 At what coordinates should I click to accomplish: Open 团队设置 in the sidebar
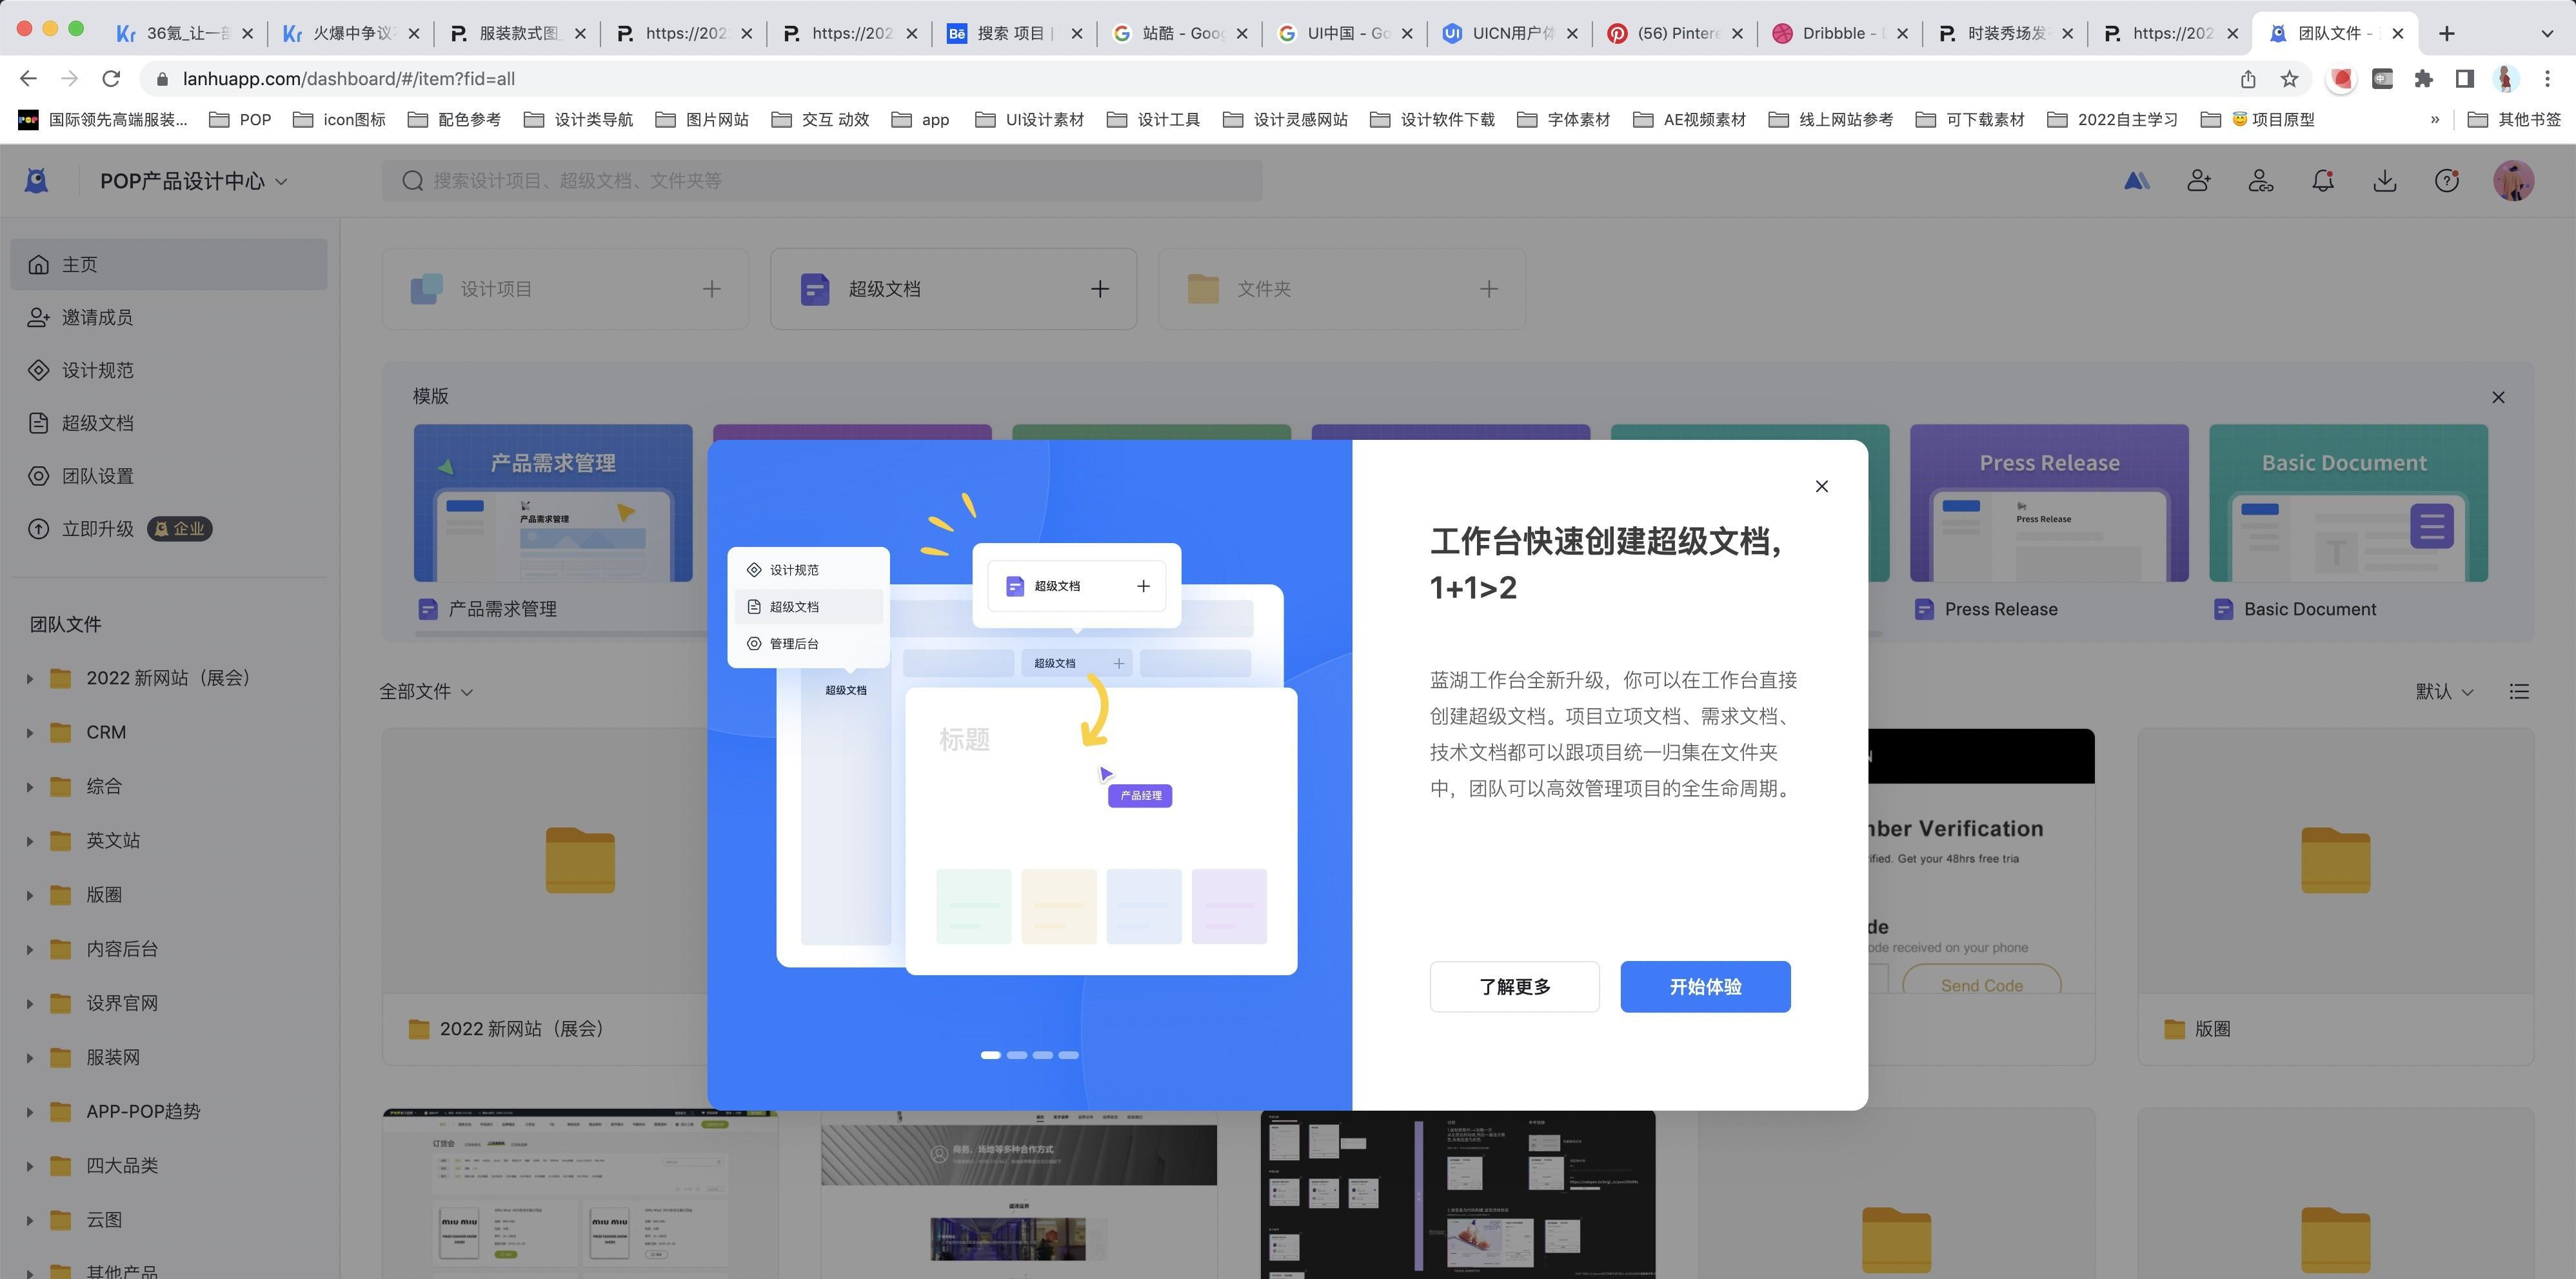pyautogui.click(x=169, y=476)
